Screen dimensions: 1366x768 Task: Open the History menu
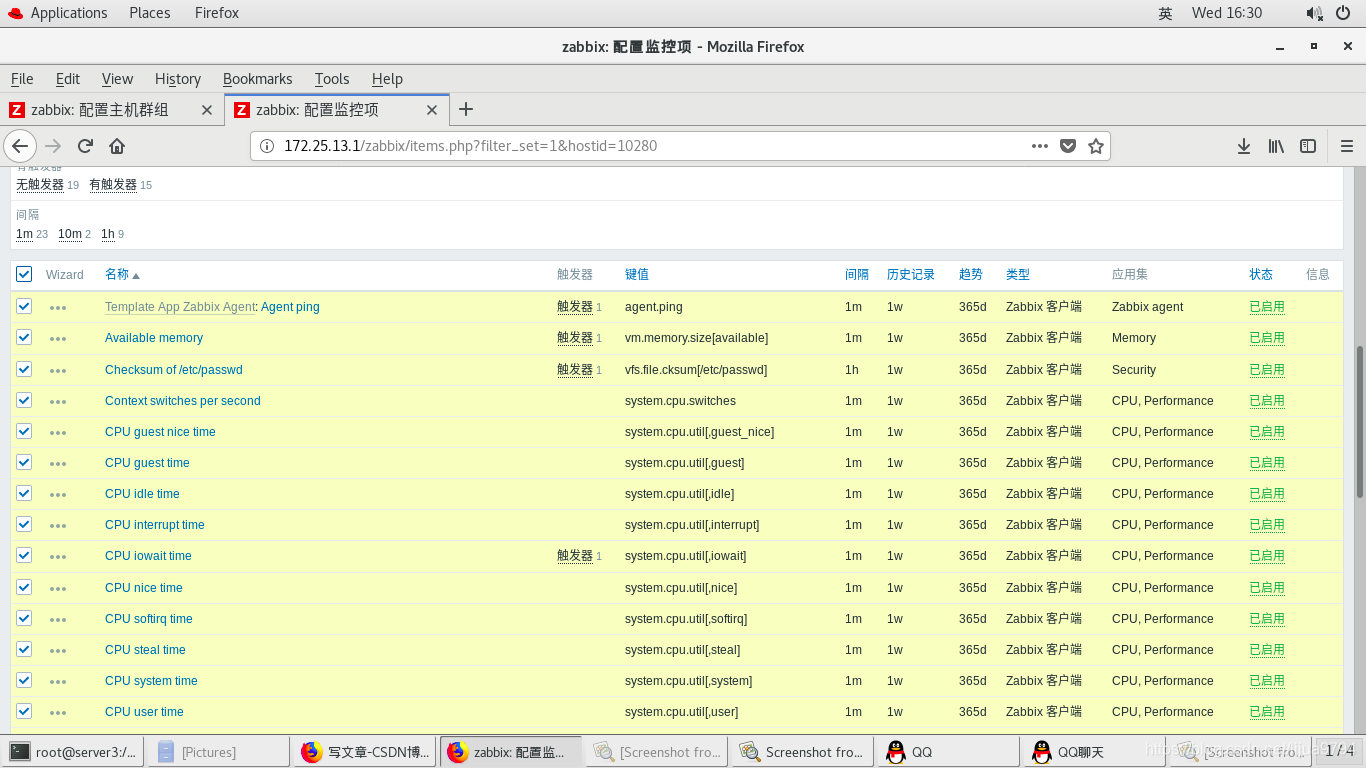coord(178,79)
